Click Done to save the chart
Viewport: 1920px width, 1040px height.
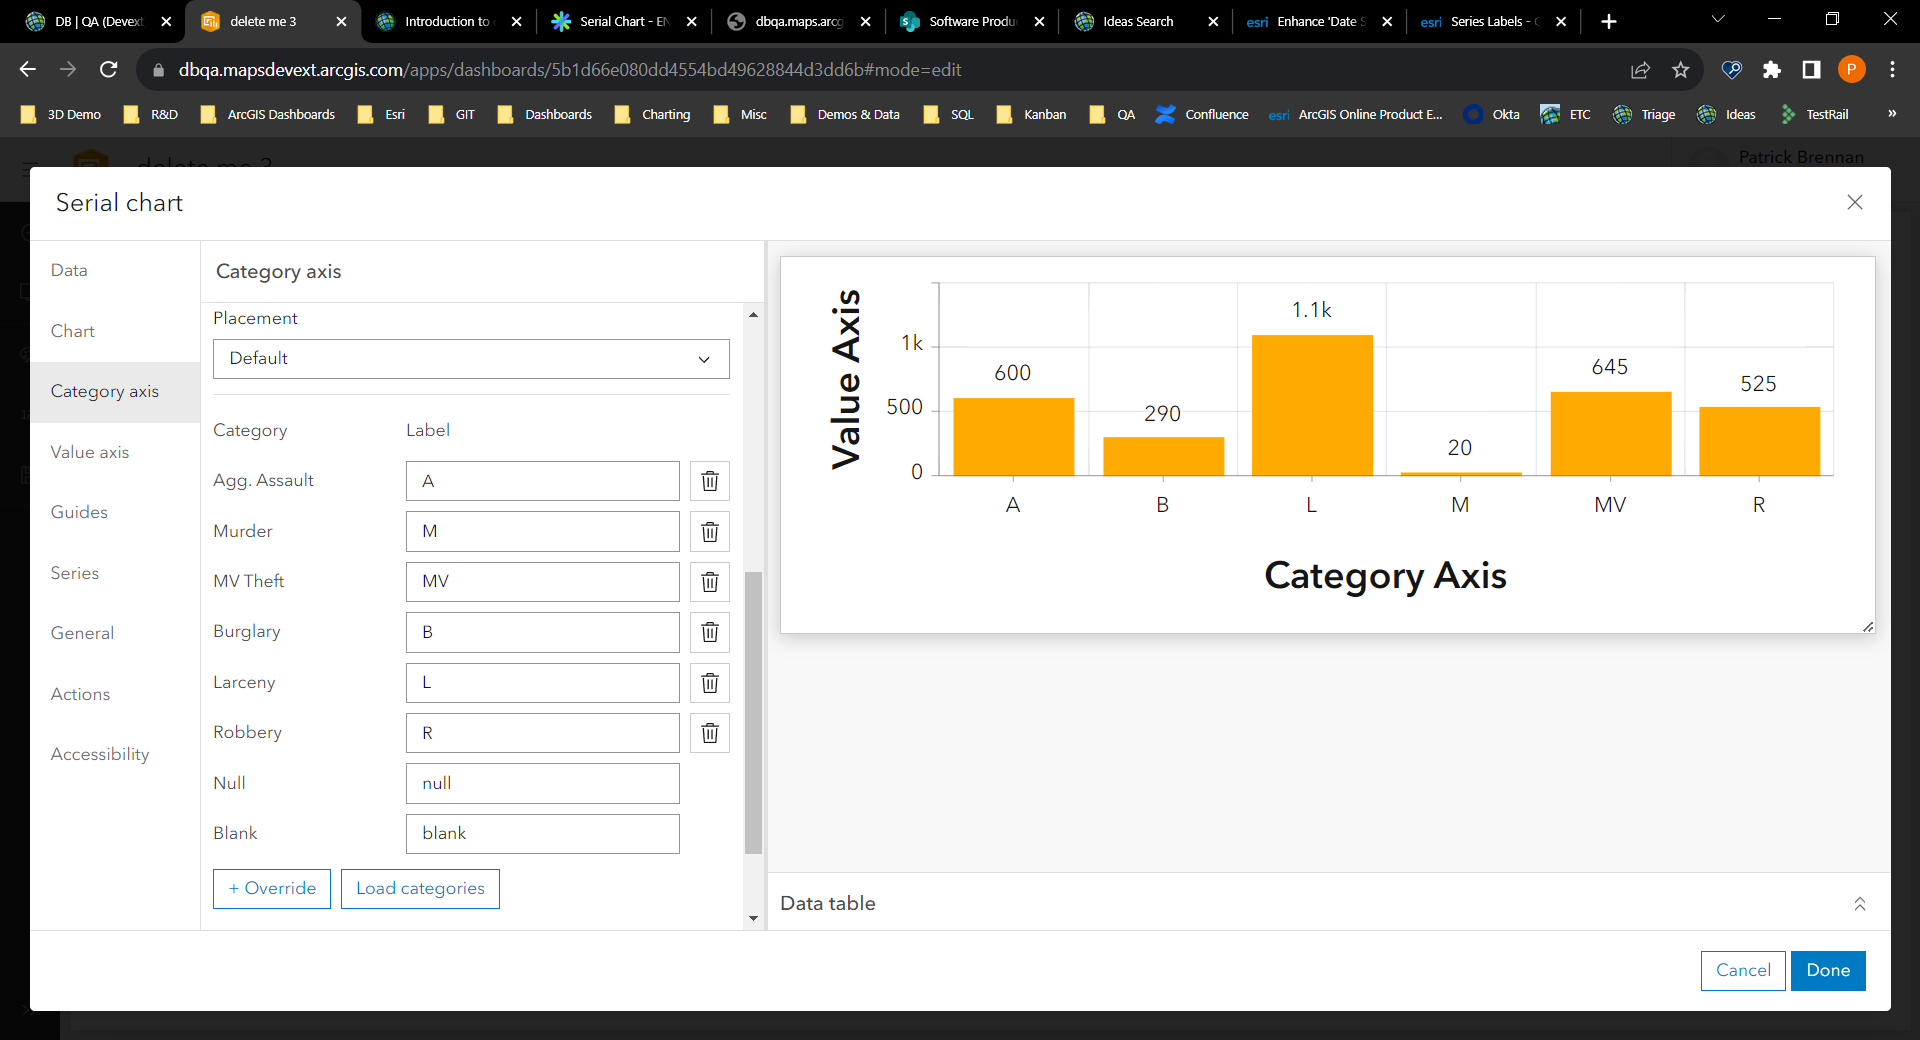point(1827,970)
